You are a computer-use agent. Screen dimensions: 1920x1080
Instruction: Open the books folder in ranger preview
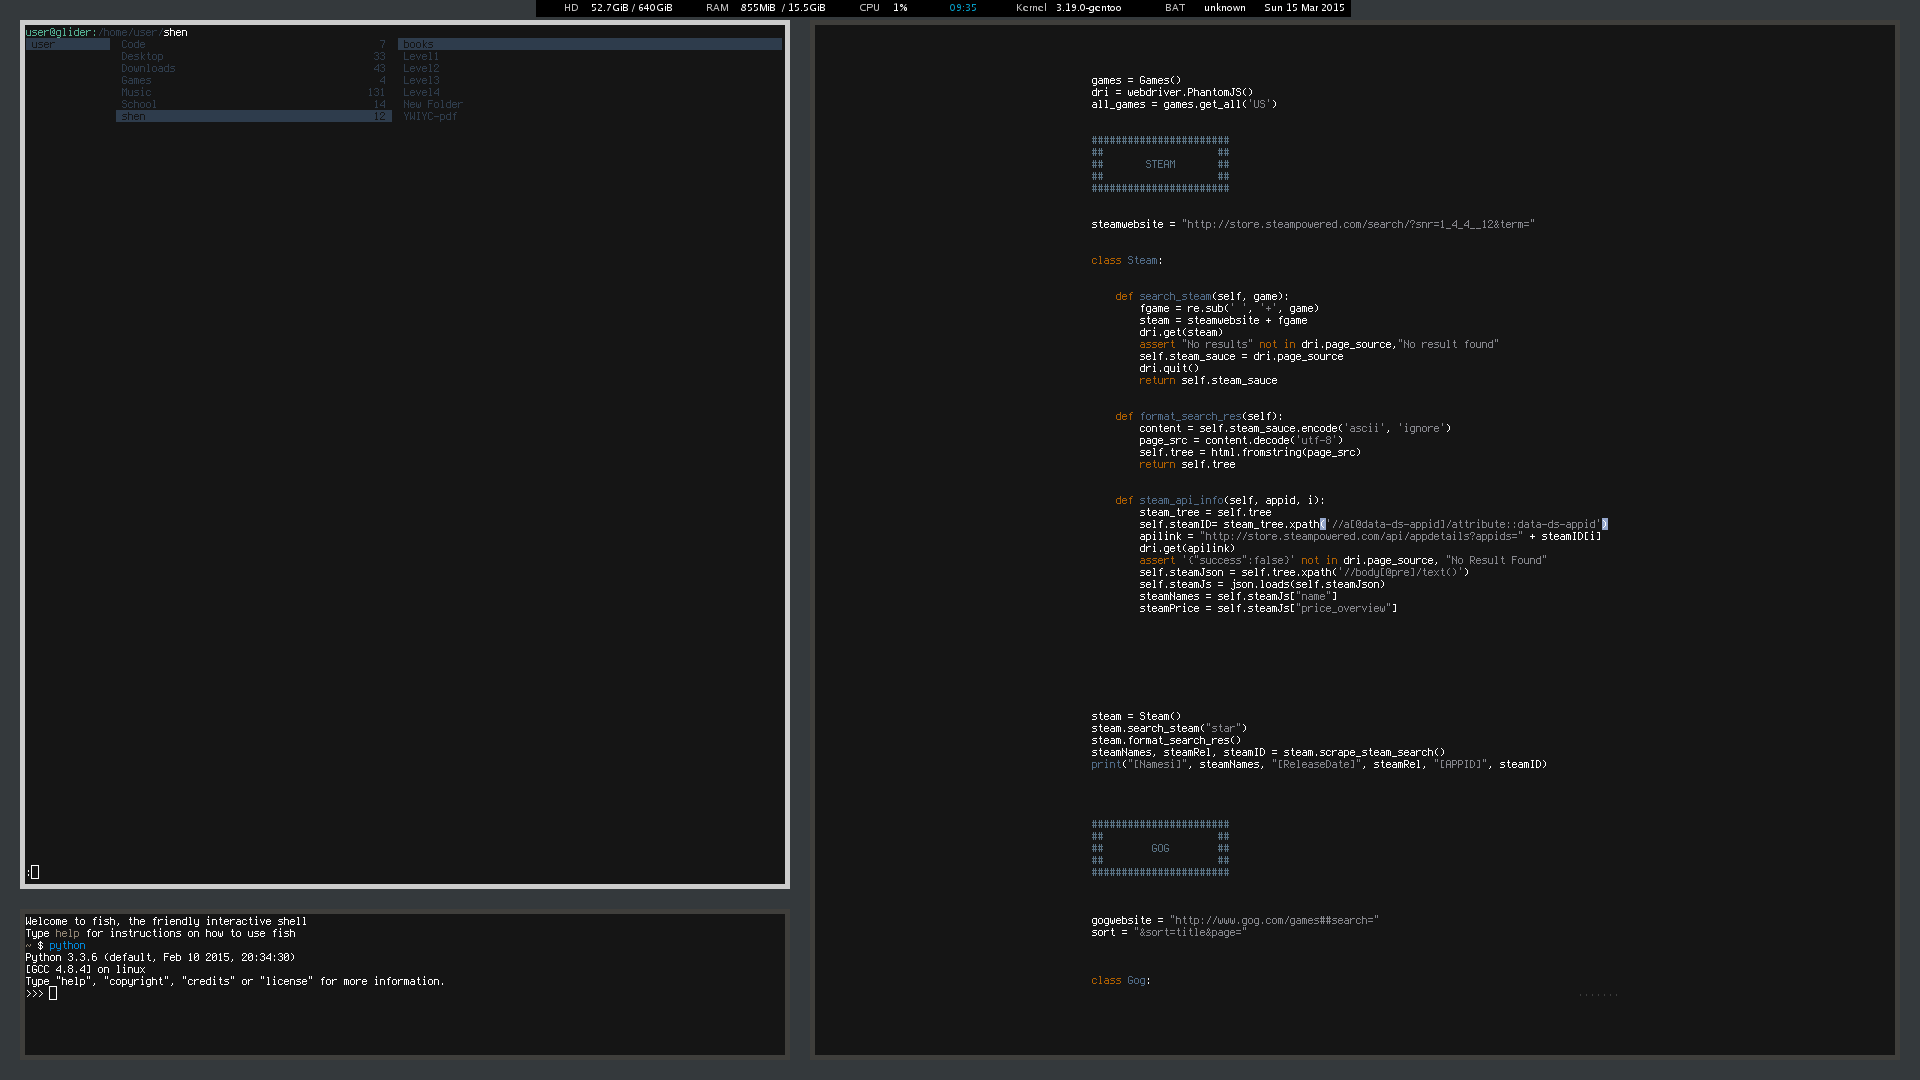(x=590, y=44)
